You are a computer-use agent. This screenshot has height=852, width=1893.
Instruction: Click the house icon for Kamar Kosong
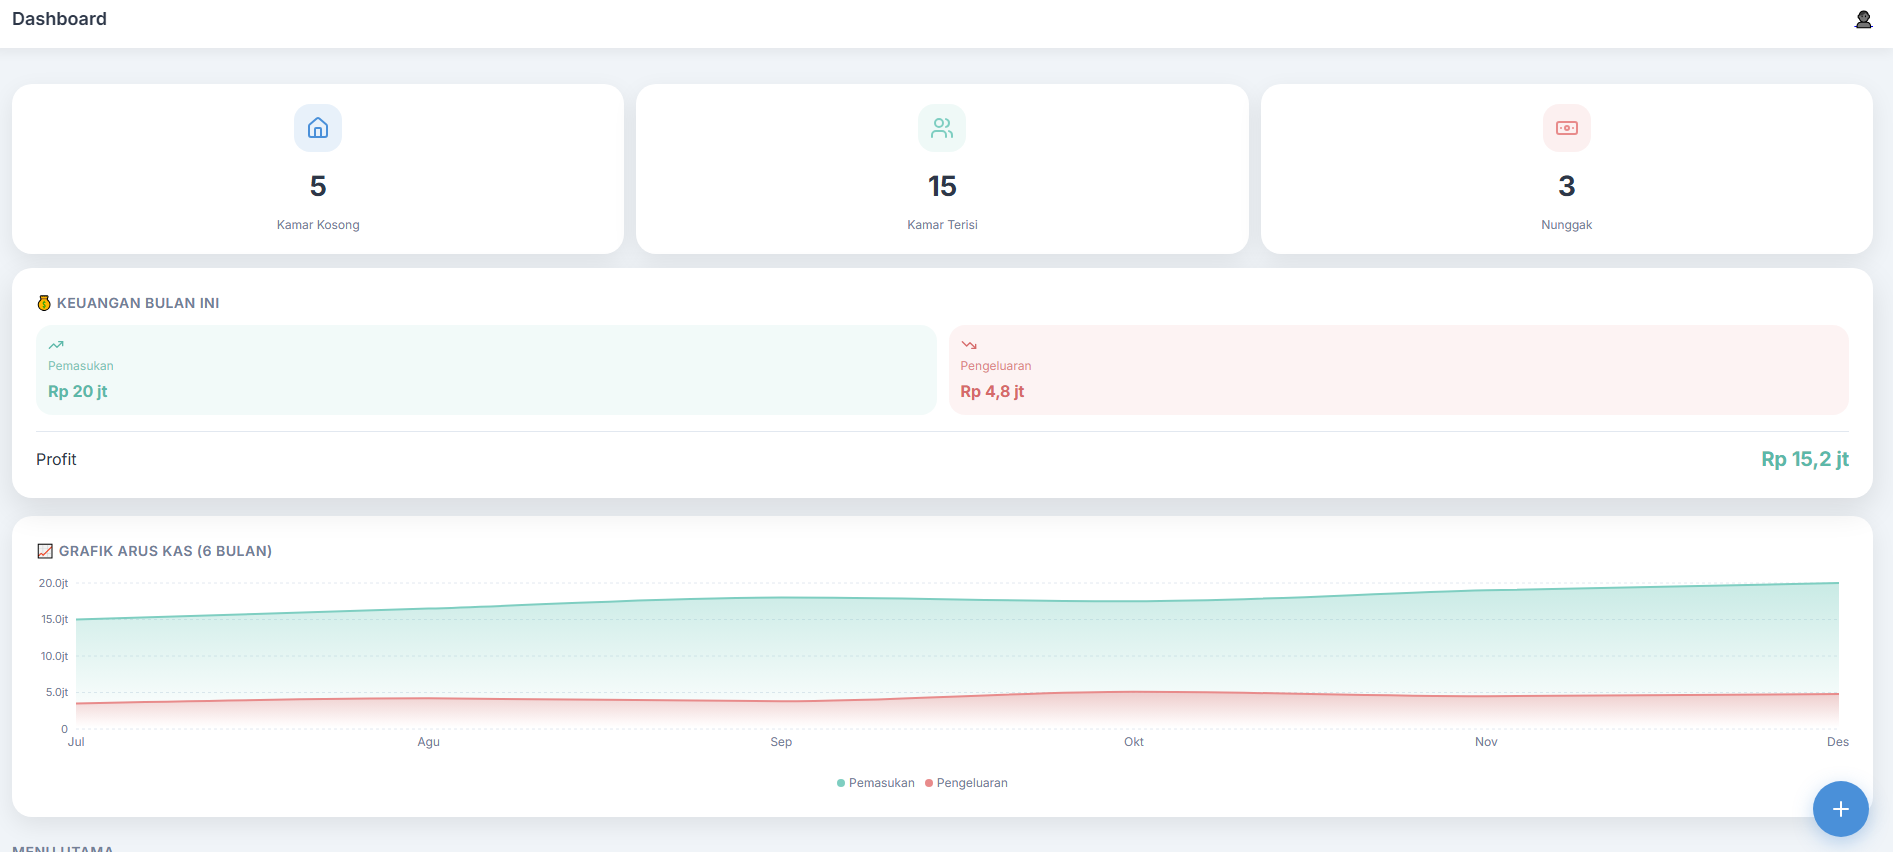click(318, 128)
